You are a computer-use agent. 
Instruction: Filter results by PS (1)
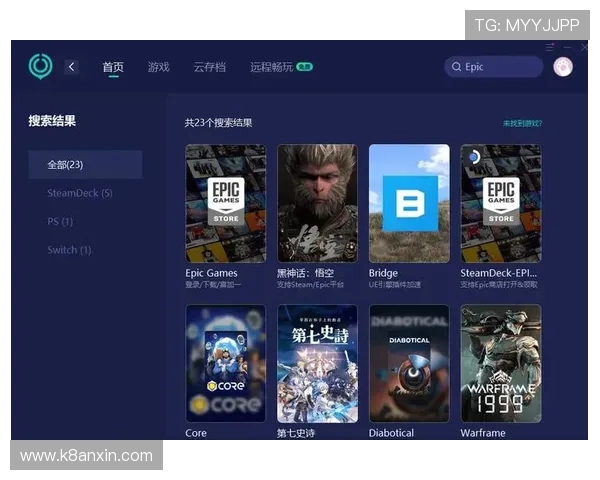[x=60, y=221]
